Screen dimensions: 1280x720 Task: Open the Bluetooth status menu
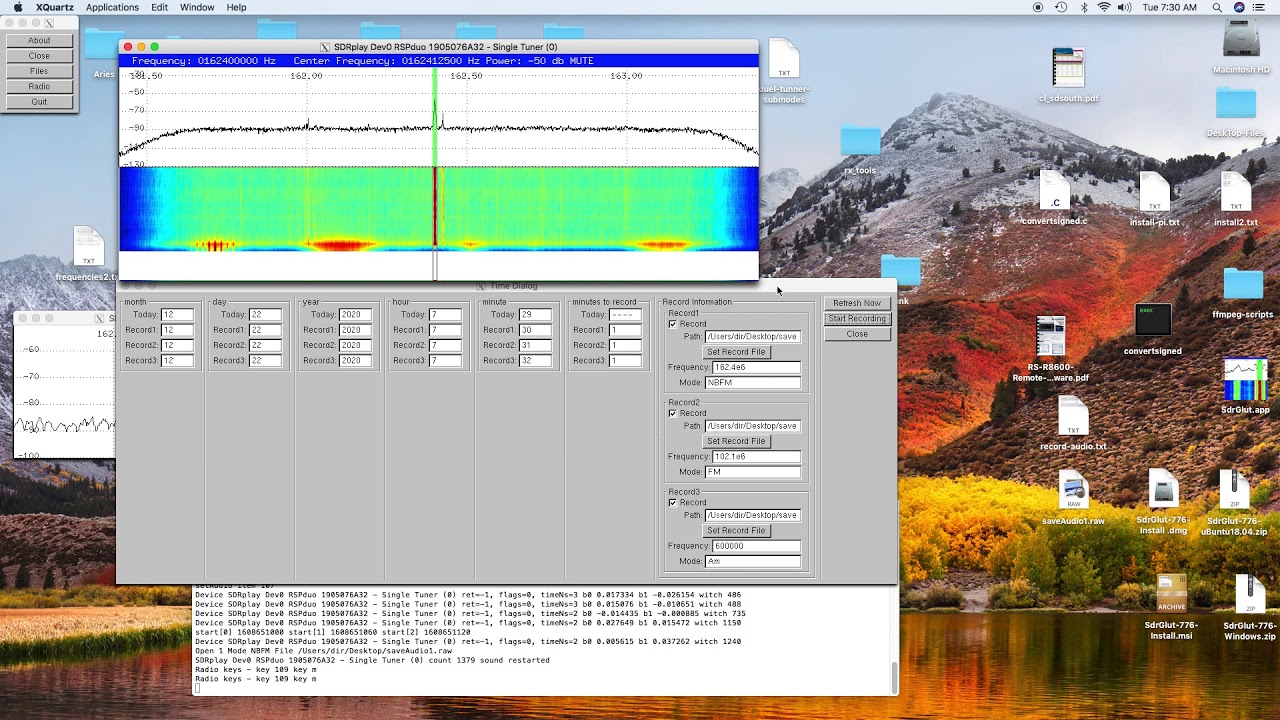pyautogui.click(x=1084, y=7)
